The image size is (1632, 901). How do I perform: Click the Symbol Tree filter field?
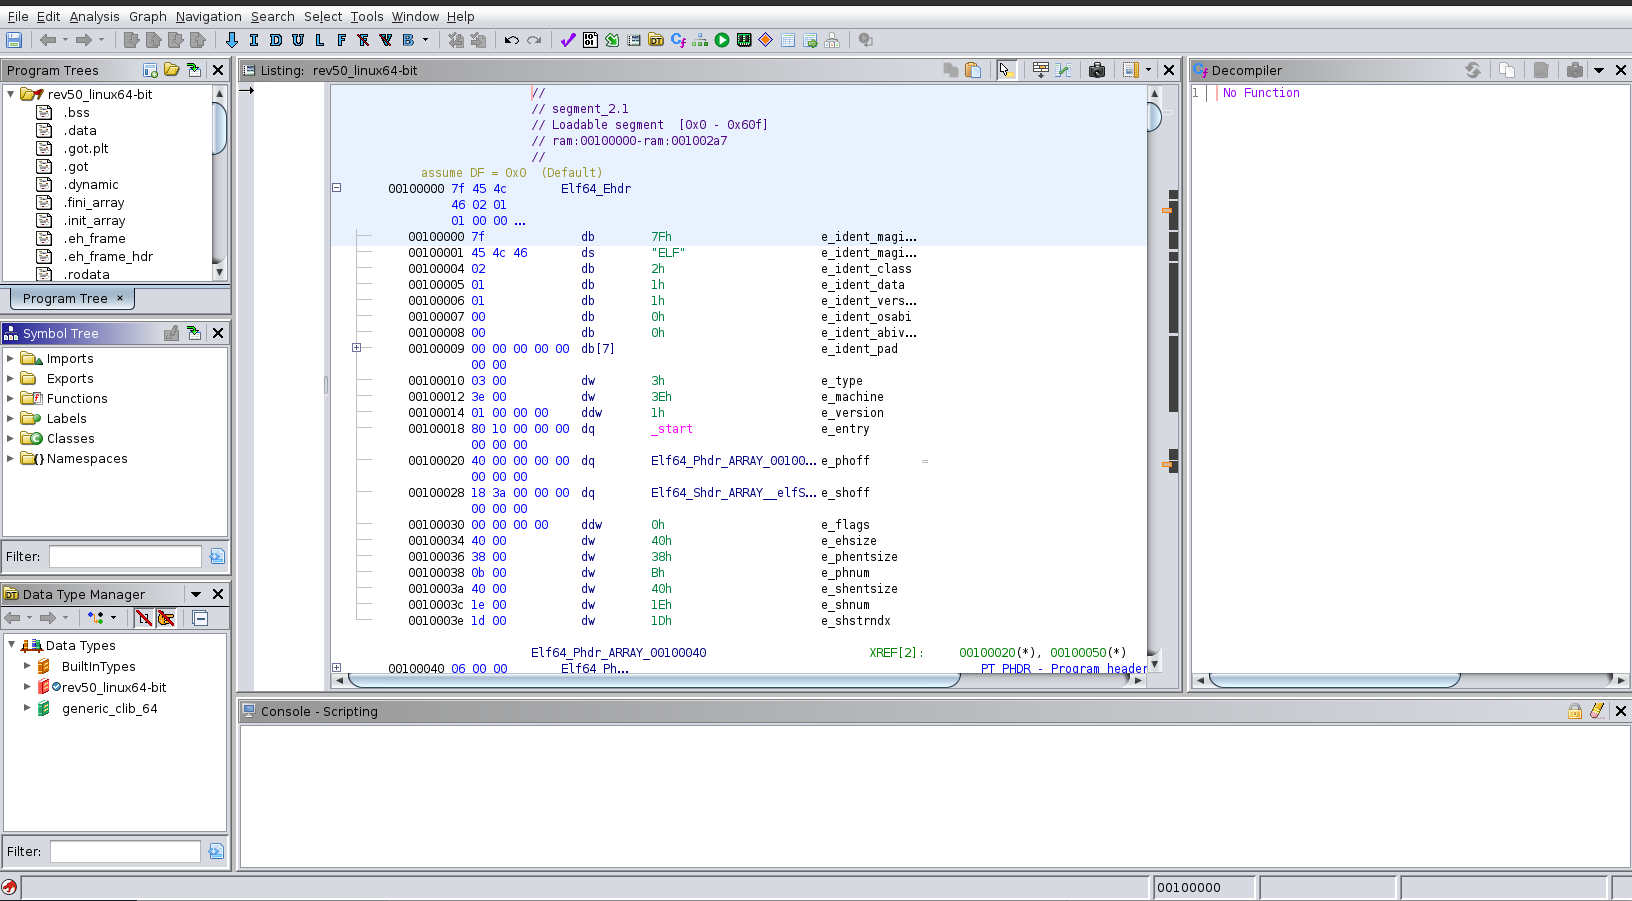125,556
